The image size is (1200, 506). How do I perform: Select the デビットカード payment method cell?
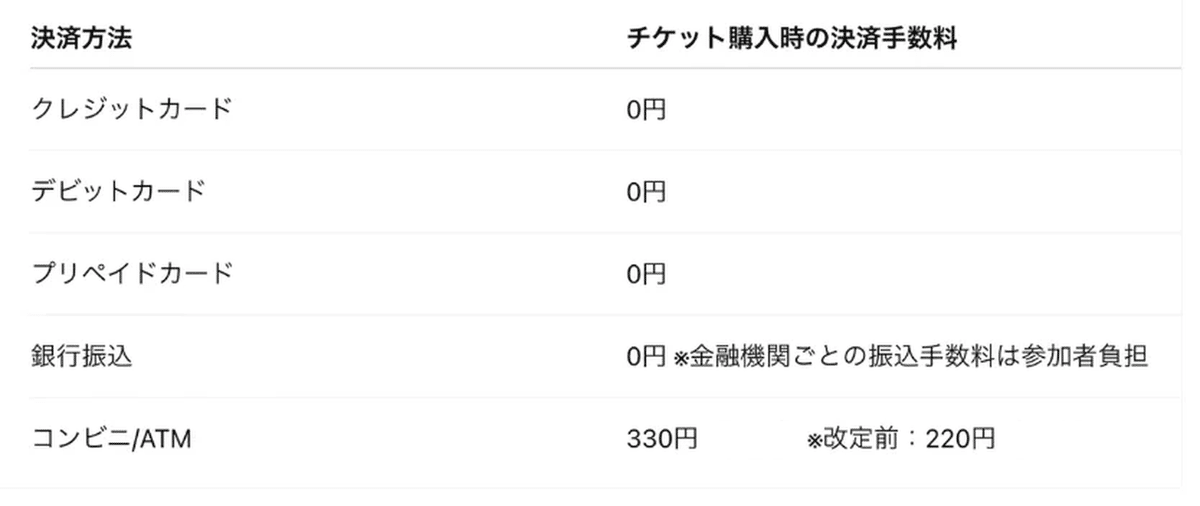tap(118, 190)
